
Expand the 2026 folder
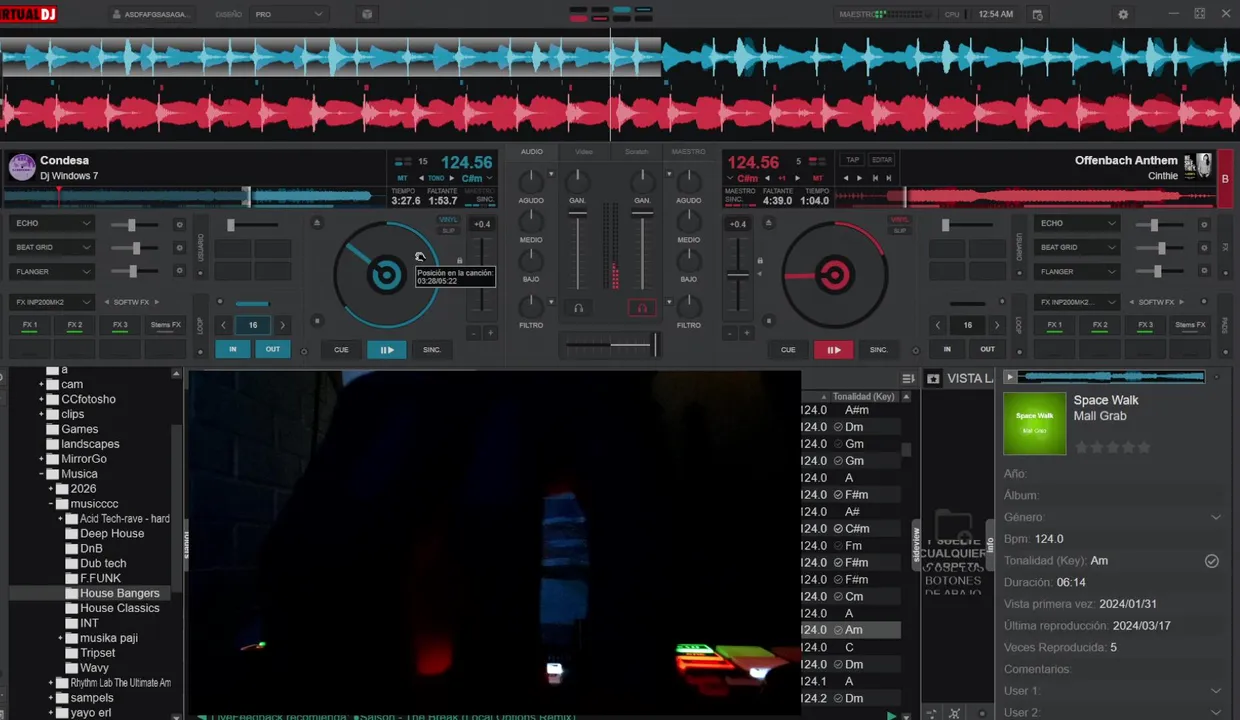click(x=51, y=489)
